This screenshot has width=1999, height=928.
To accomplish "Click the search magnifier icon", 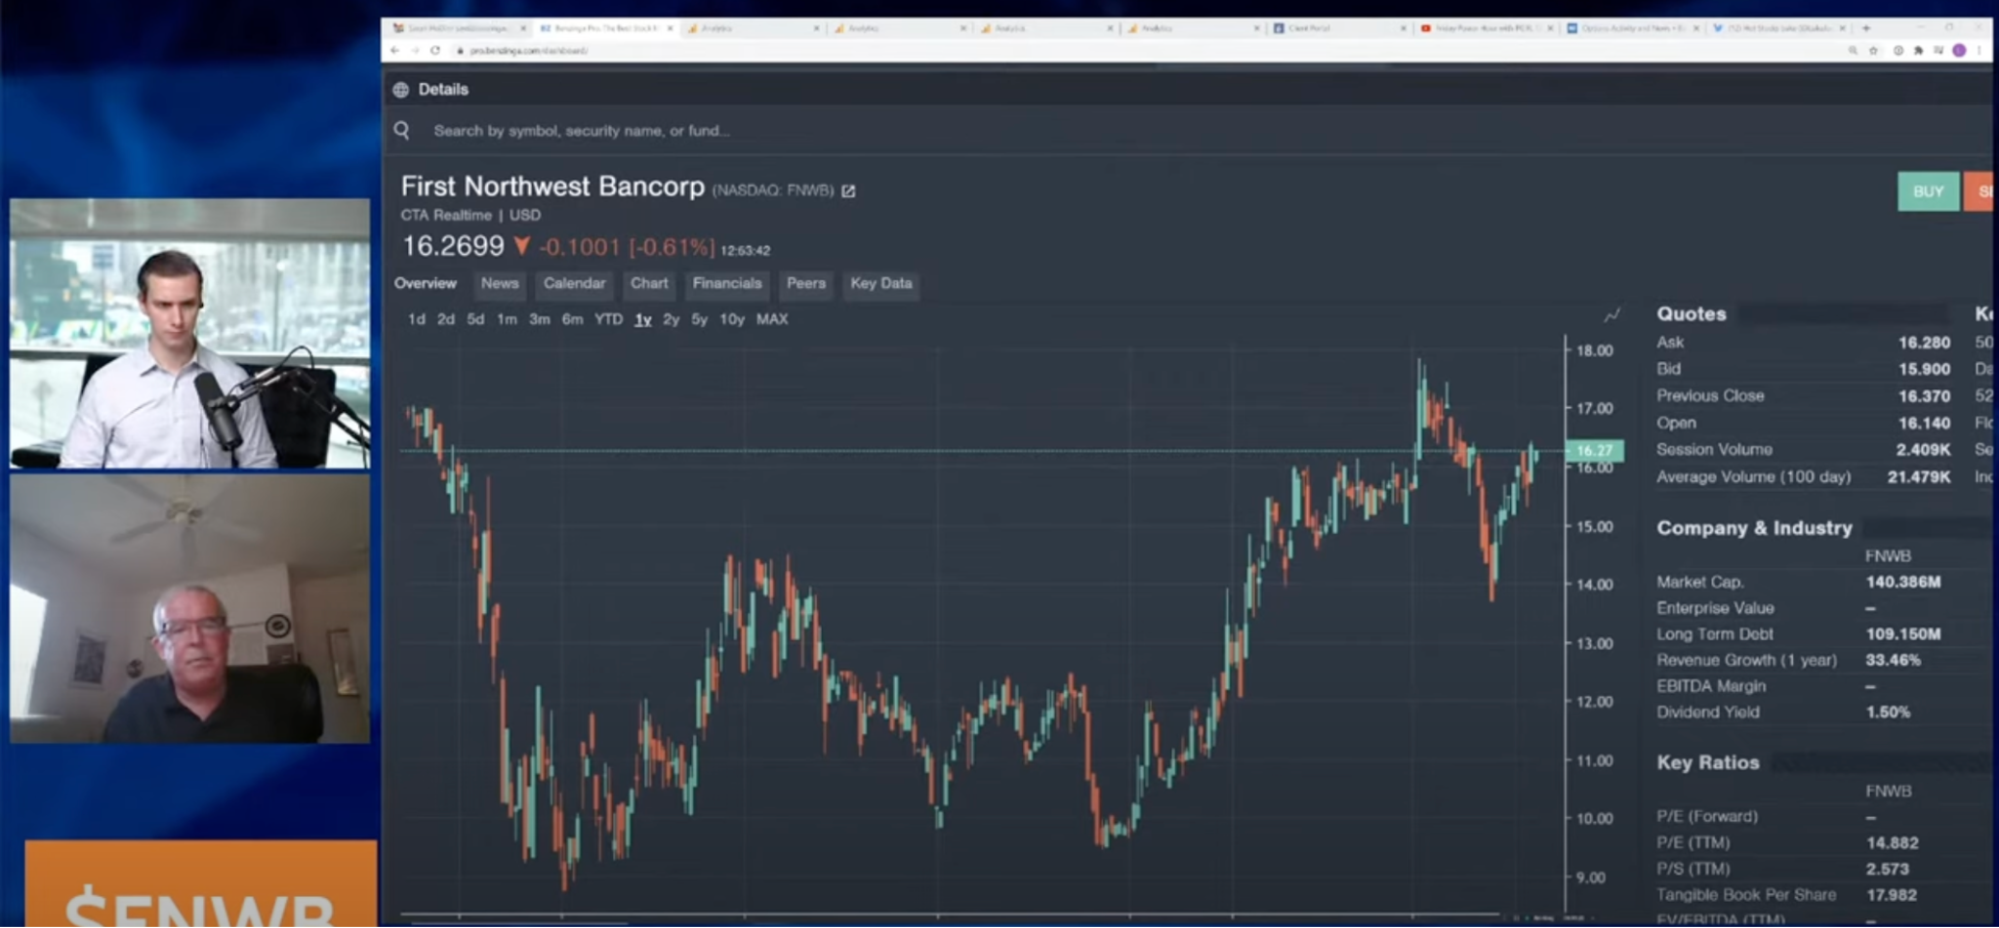I will 402,130.
